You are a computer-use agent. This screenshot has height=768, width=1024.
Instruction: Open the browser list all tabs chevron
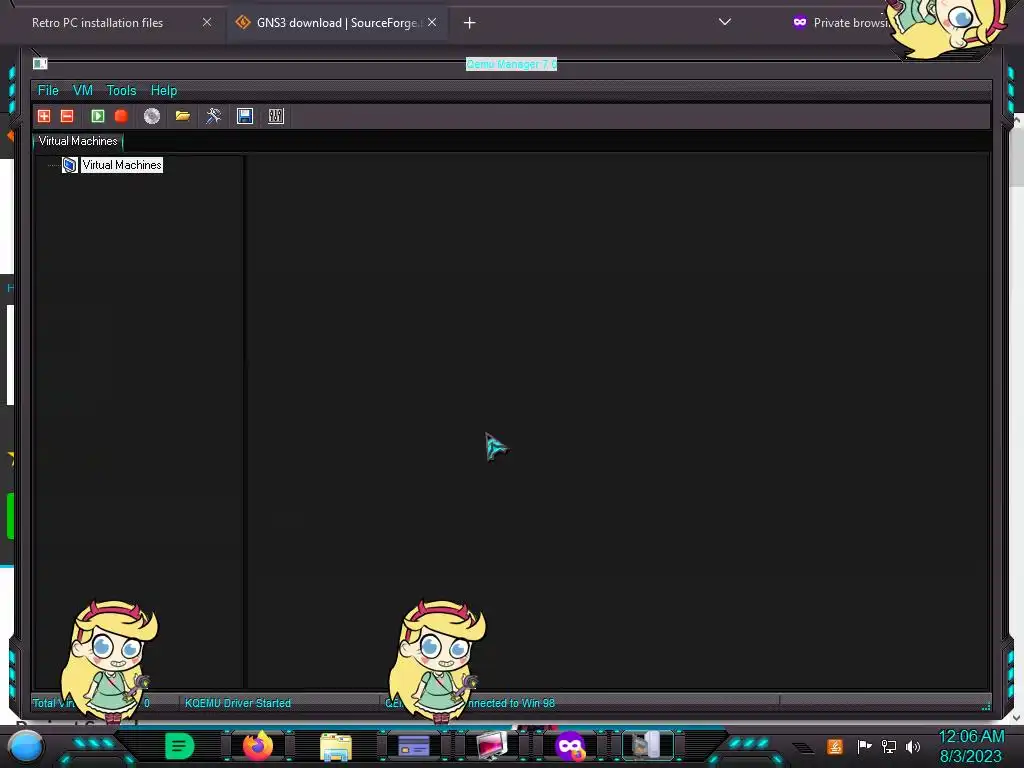coord(725,22)
